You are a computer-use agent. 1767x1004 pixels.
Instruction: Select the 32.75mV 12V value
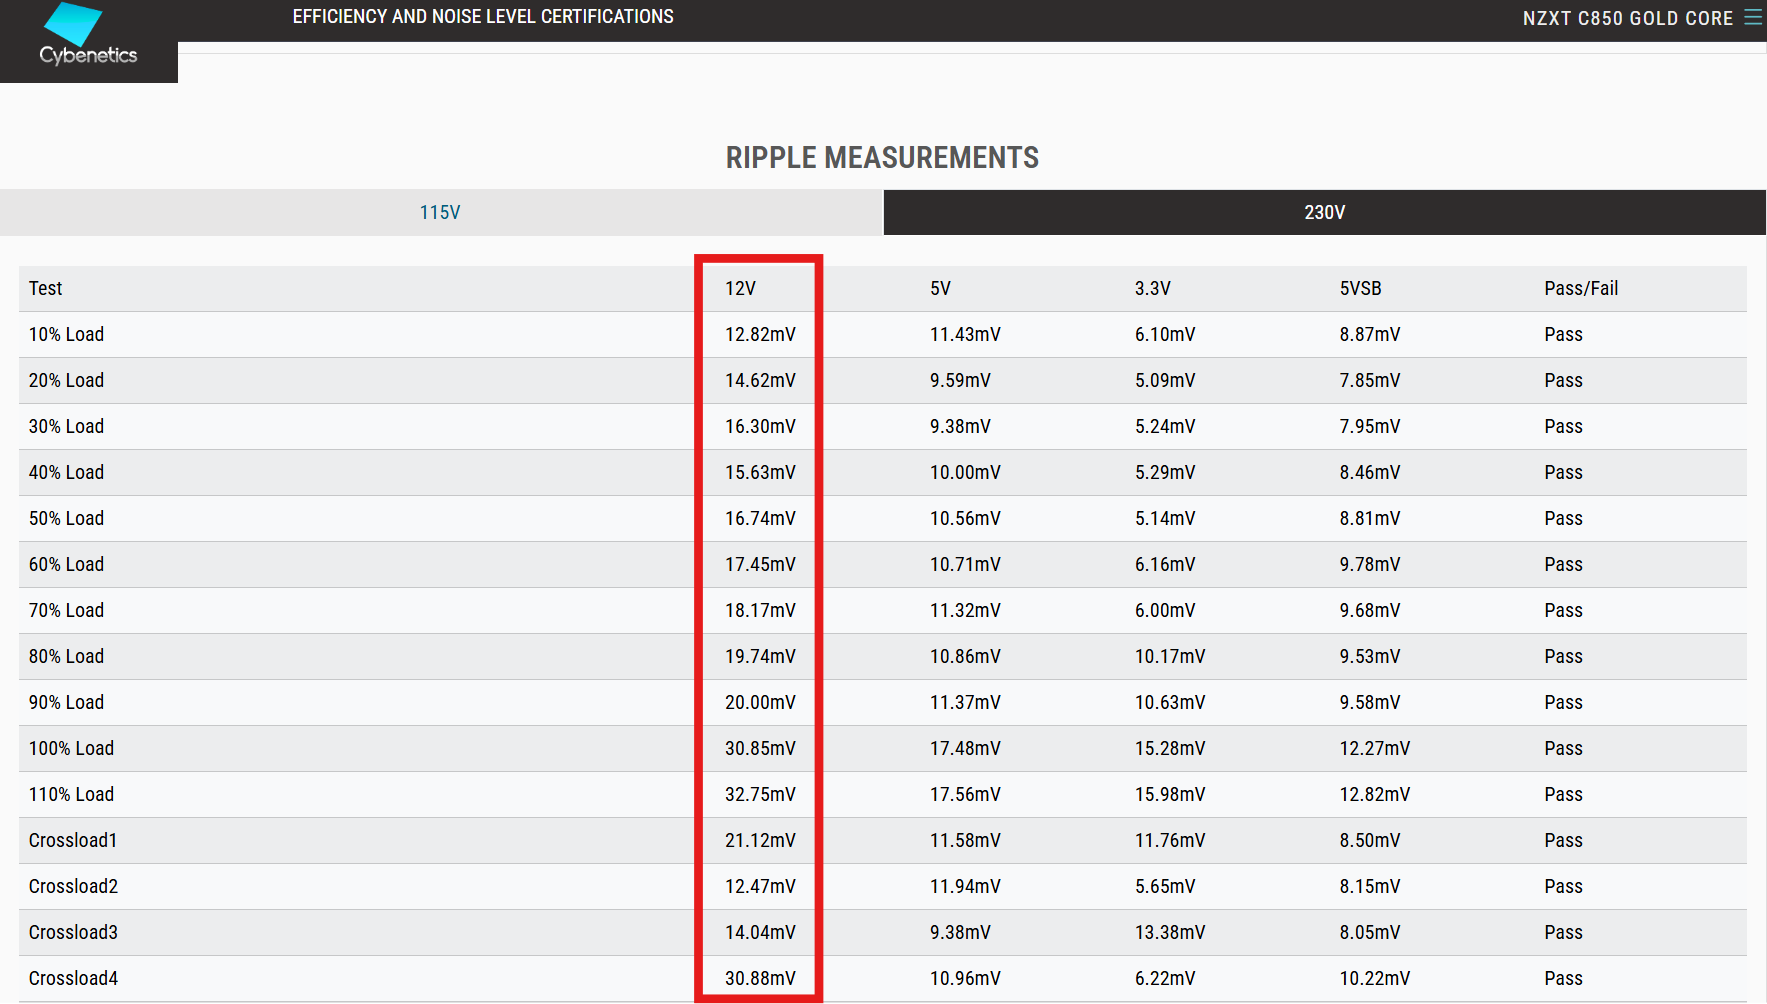(x=760, y=794)
